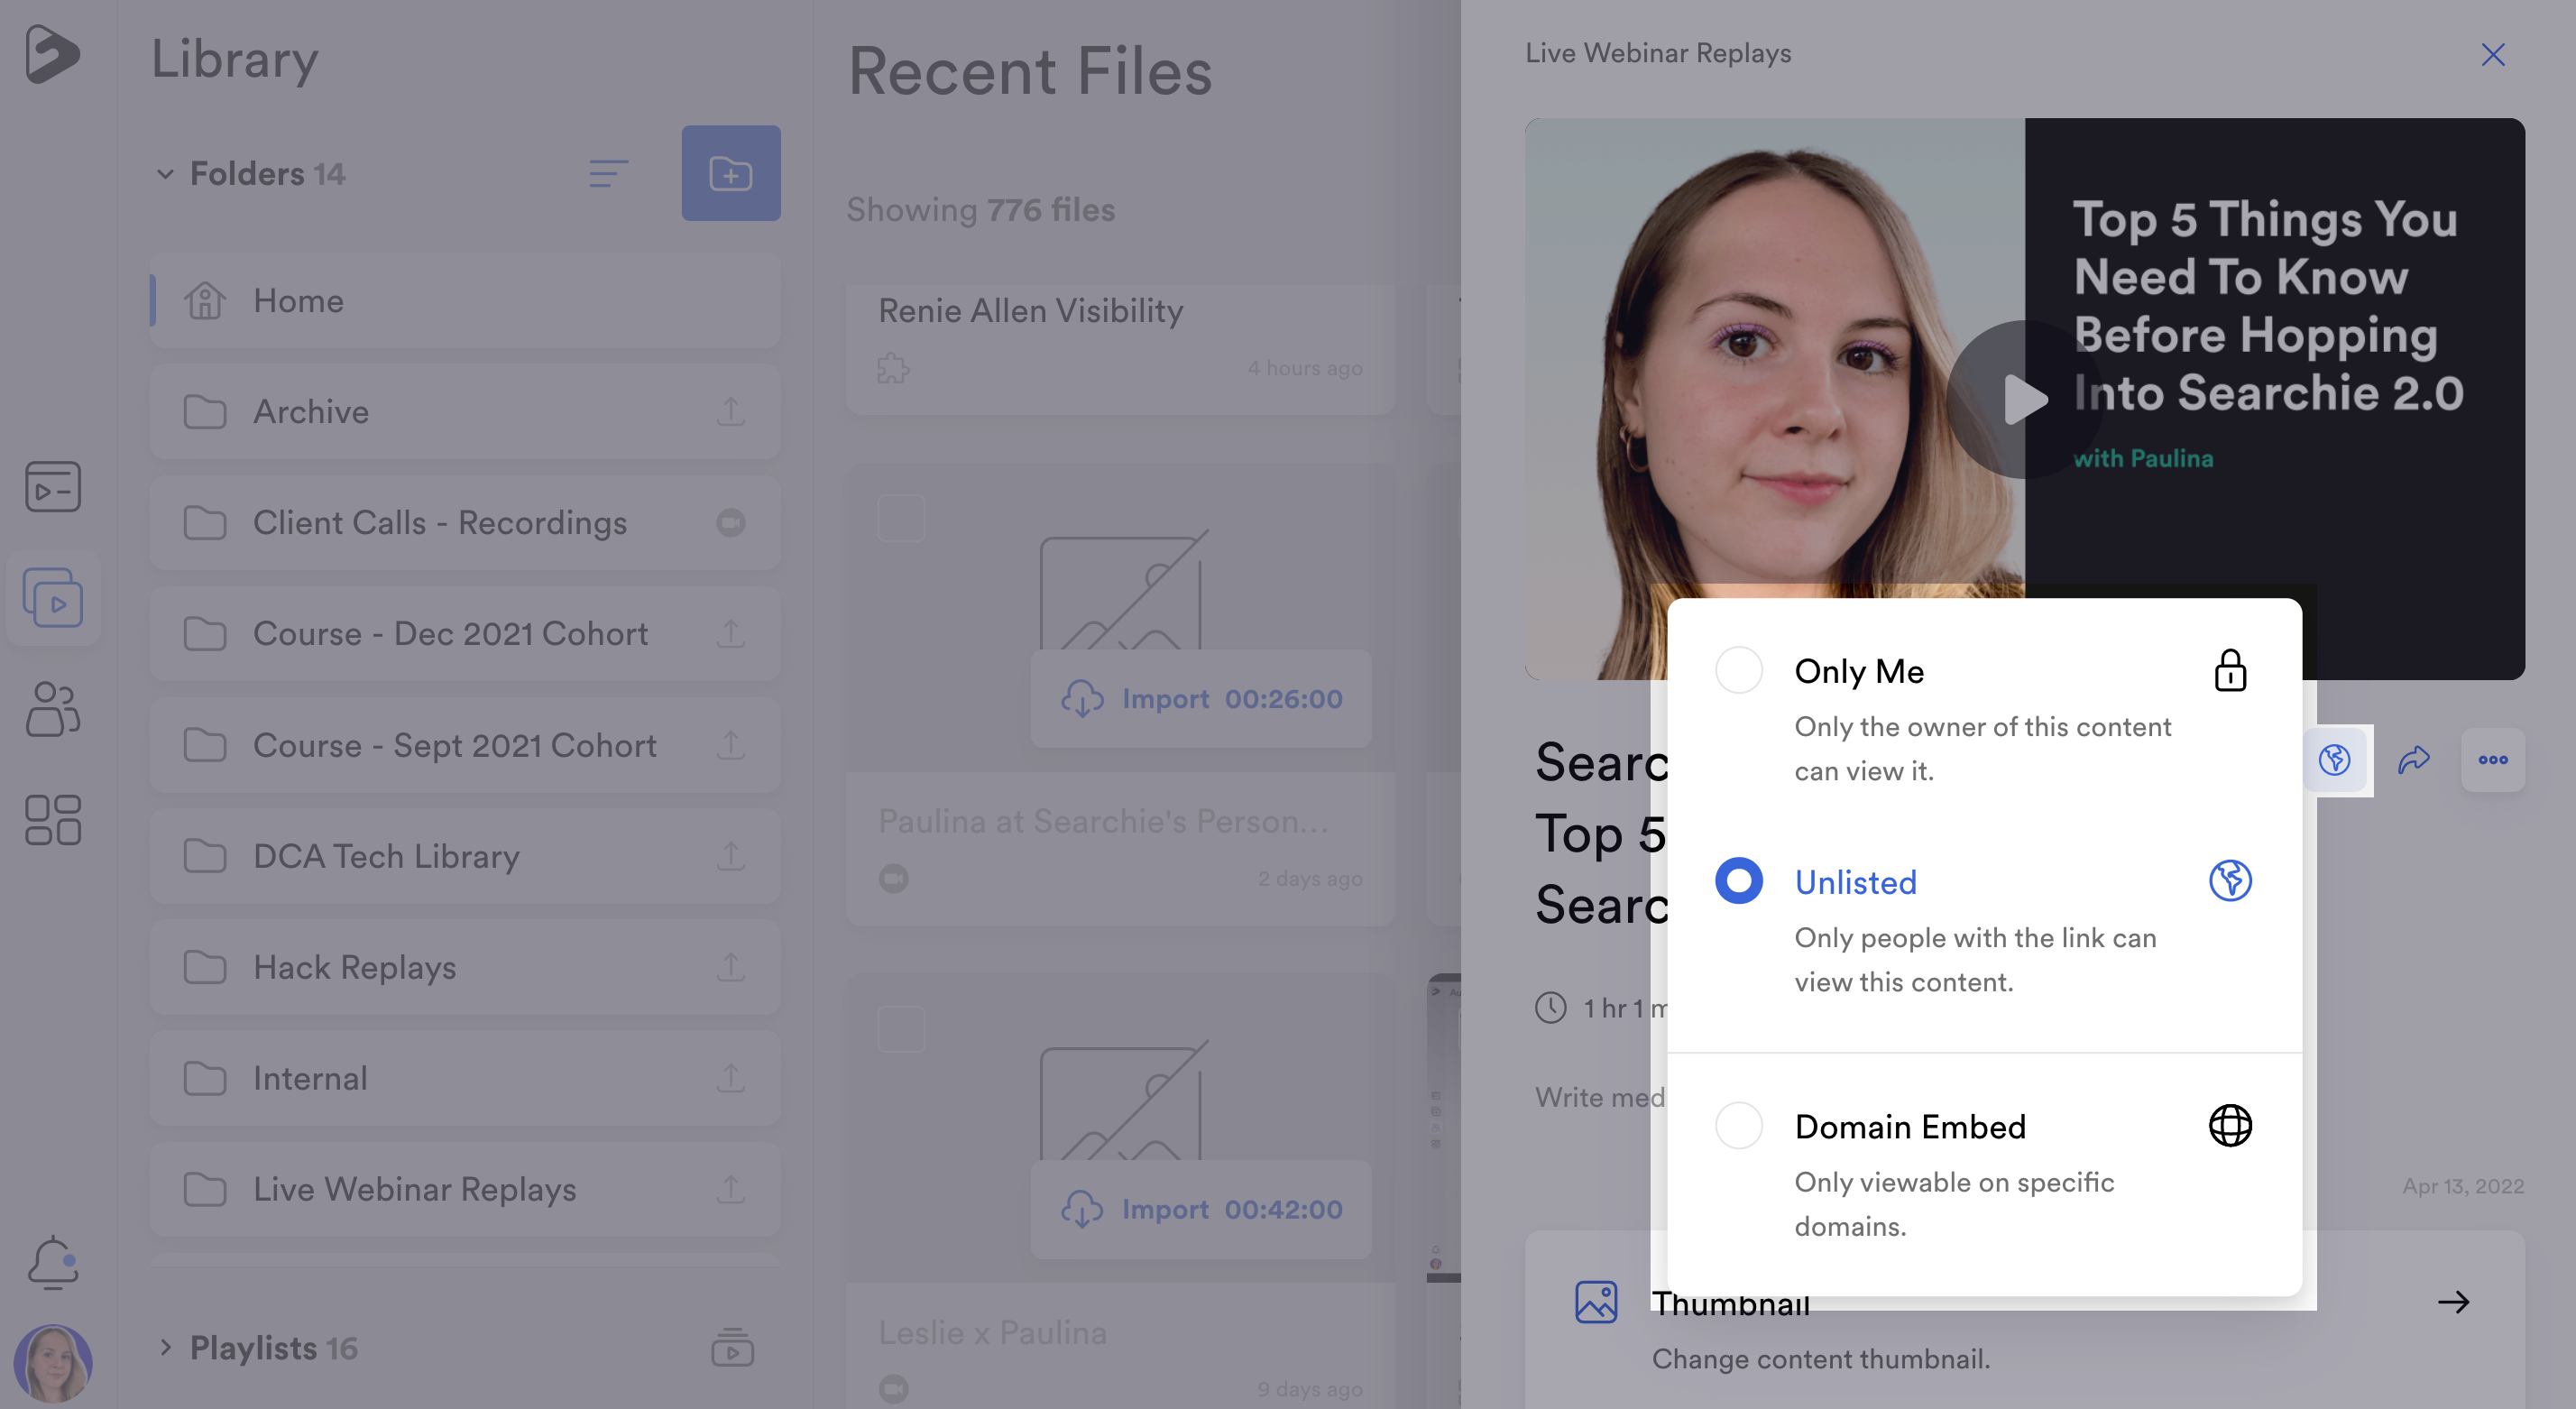Open the media library sidebar icon

pos(53,598)
